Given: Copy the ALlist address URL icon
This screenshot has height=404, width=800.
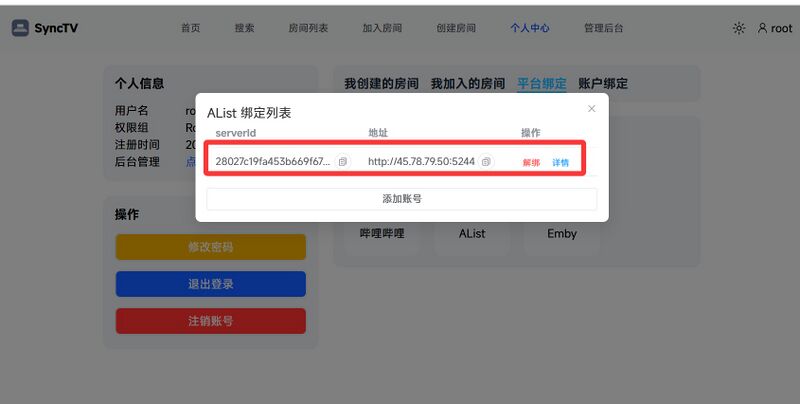Looking at the screenshot, I should coord(486,162).
